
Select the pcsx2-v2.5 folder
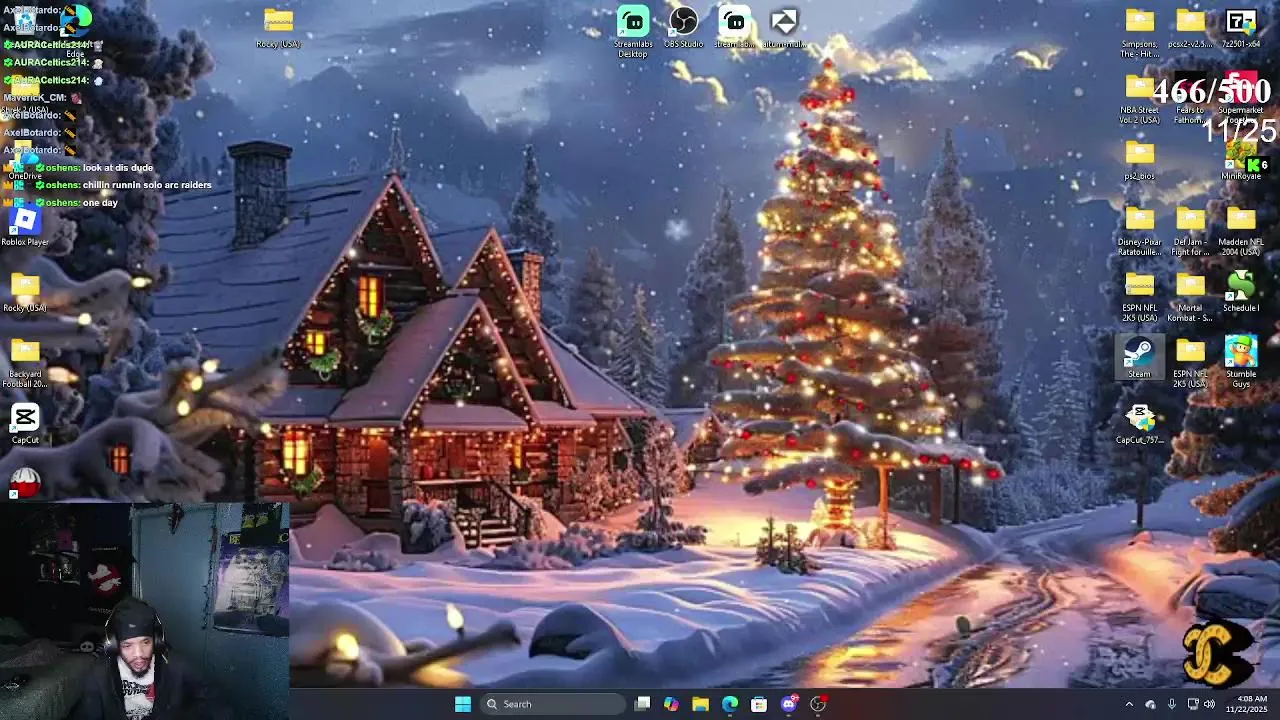pyautogui.click(x=1190, y=28)
